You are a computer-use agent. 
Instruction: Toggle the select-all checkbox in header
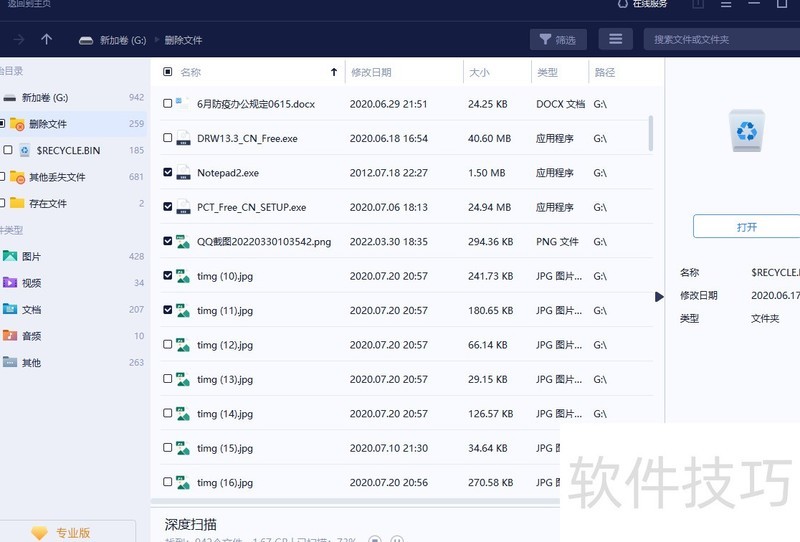[168, 72]
